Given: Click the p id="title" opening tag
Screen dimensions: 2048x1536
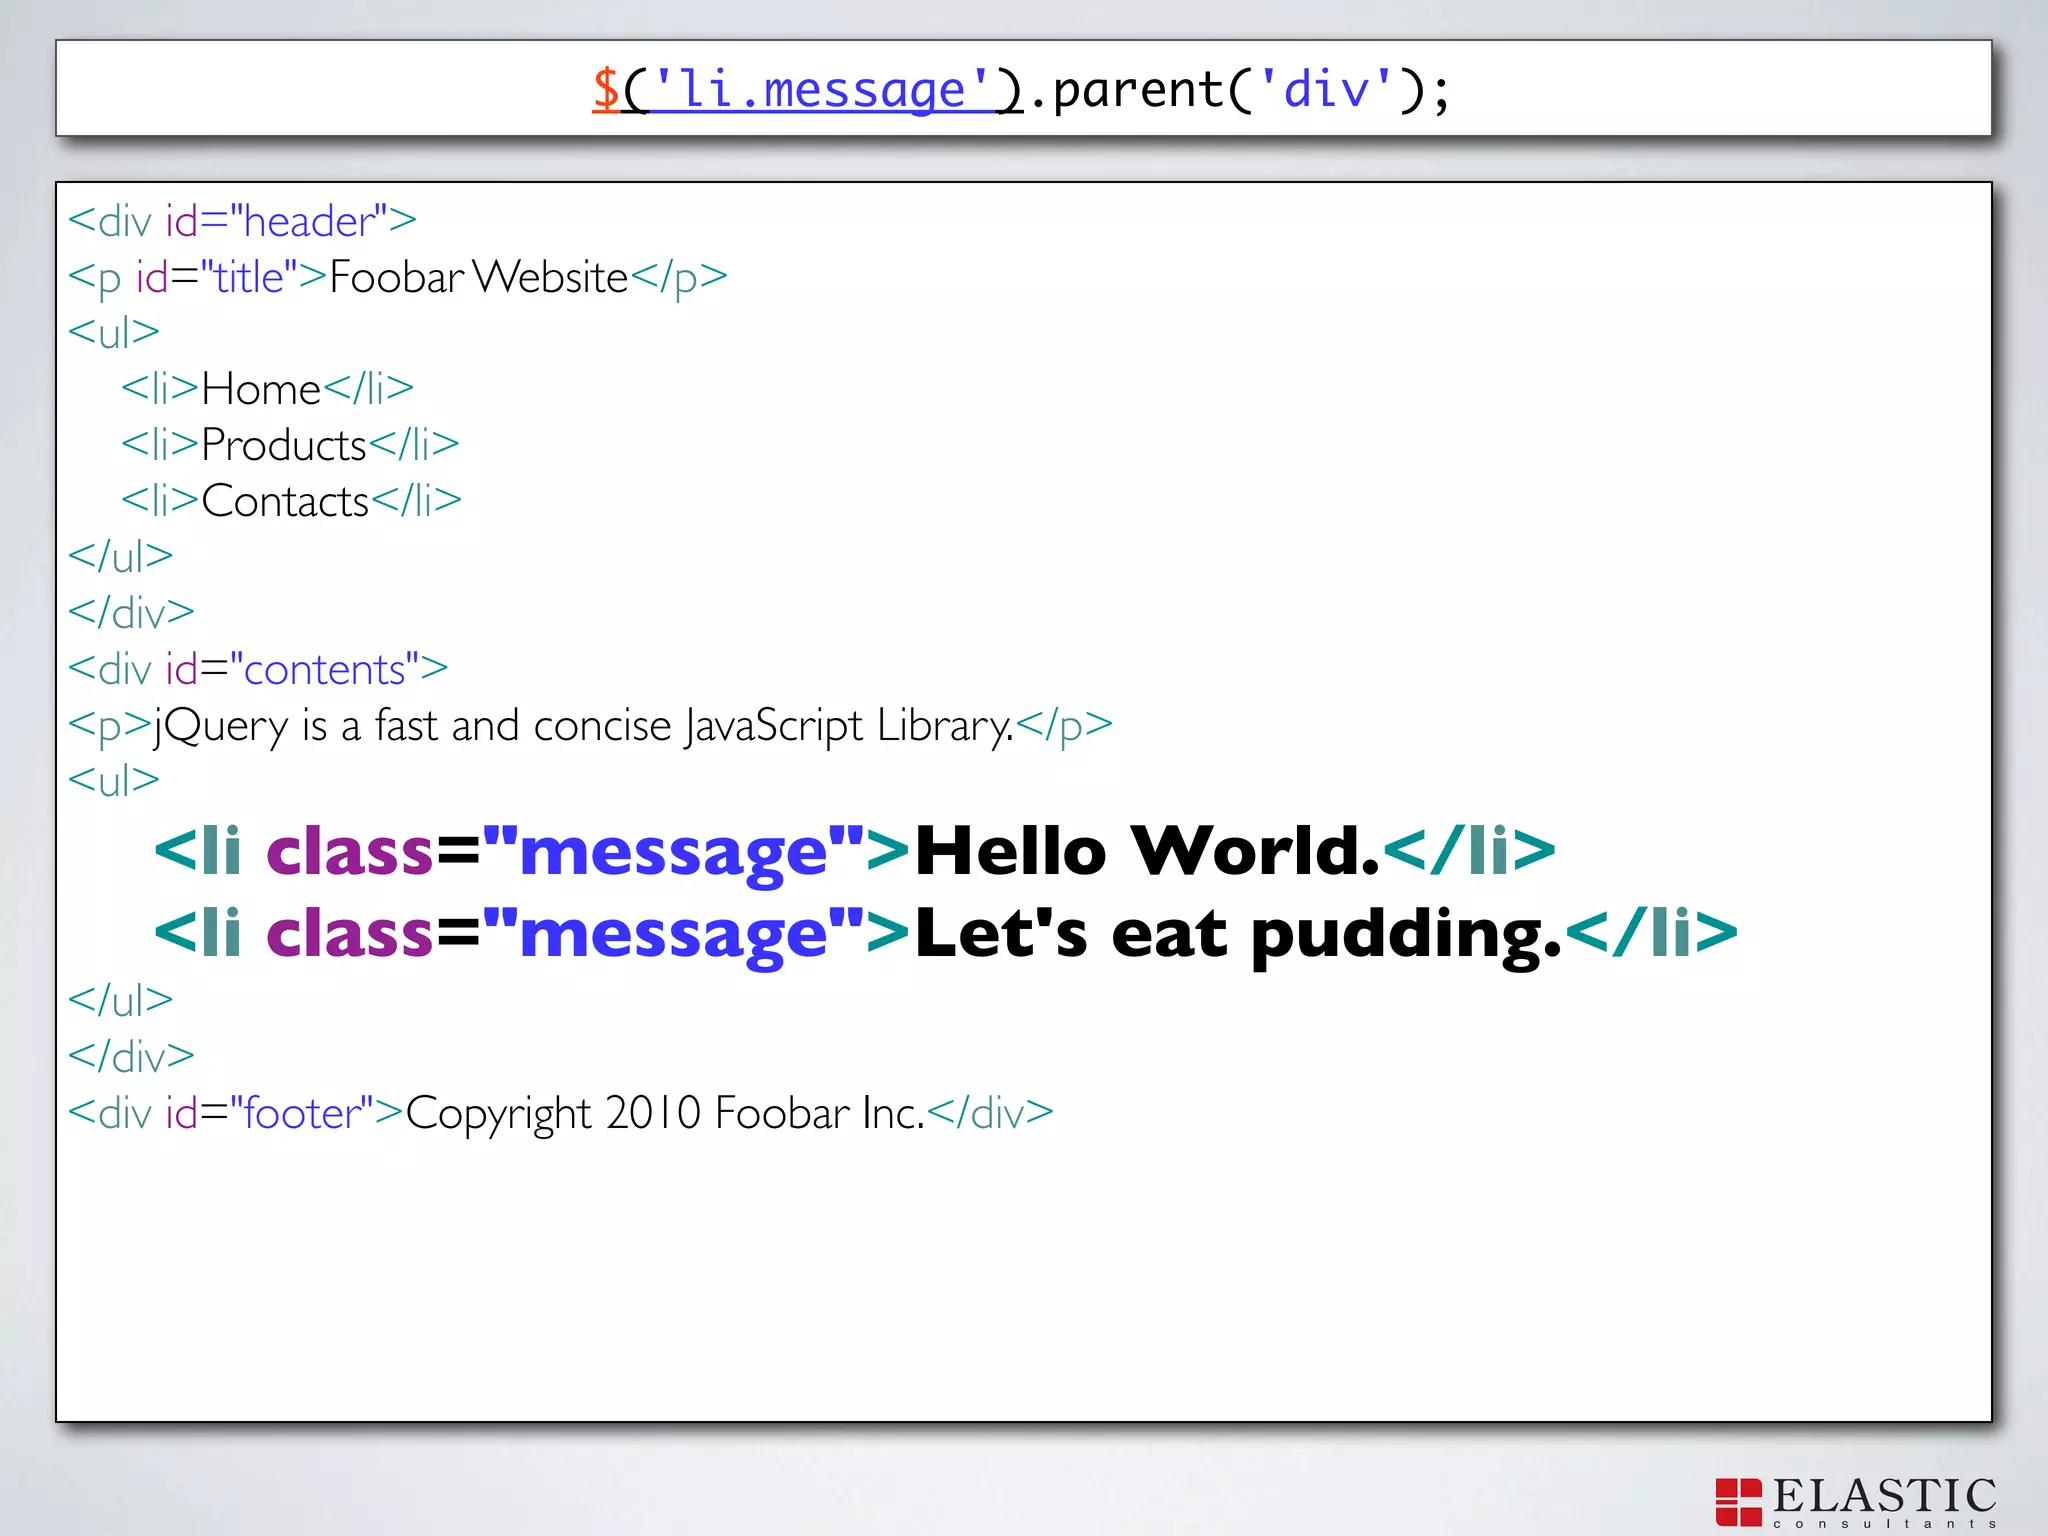Looking at the screenshot, I should click(x=197, y=277).
